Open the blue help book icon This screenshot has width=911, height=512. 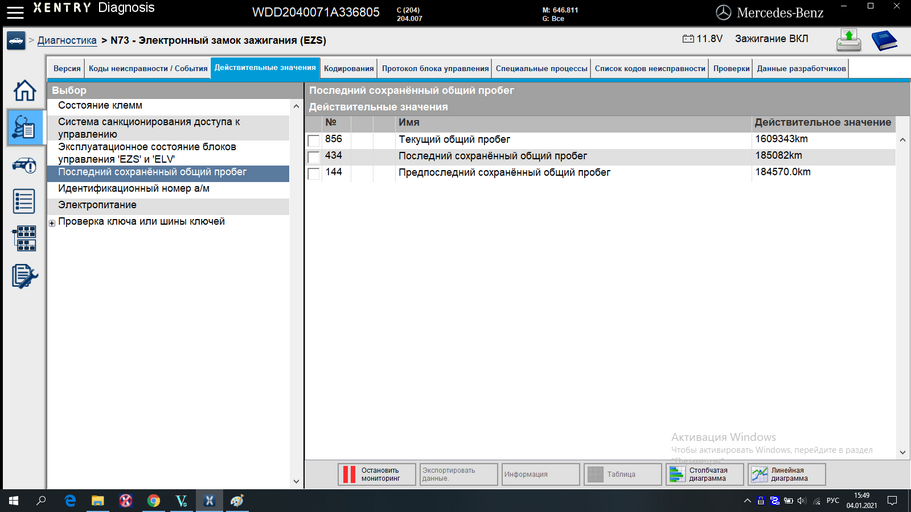tap(884, 41)
